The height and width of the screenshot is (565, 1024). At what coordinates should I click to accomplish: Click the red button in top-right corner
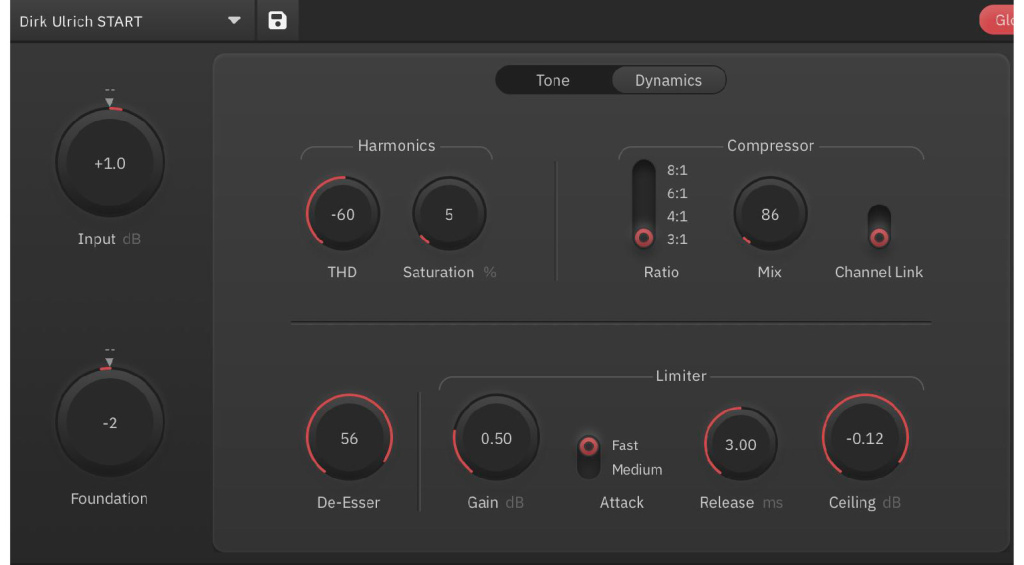point(1000,20)
